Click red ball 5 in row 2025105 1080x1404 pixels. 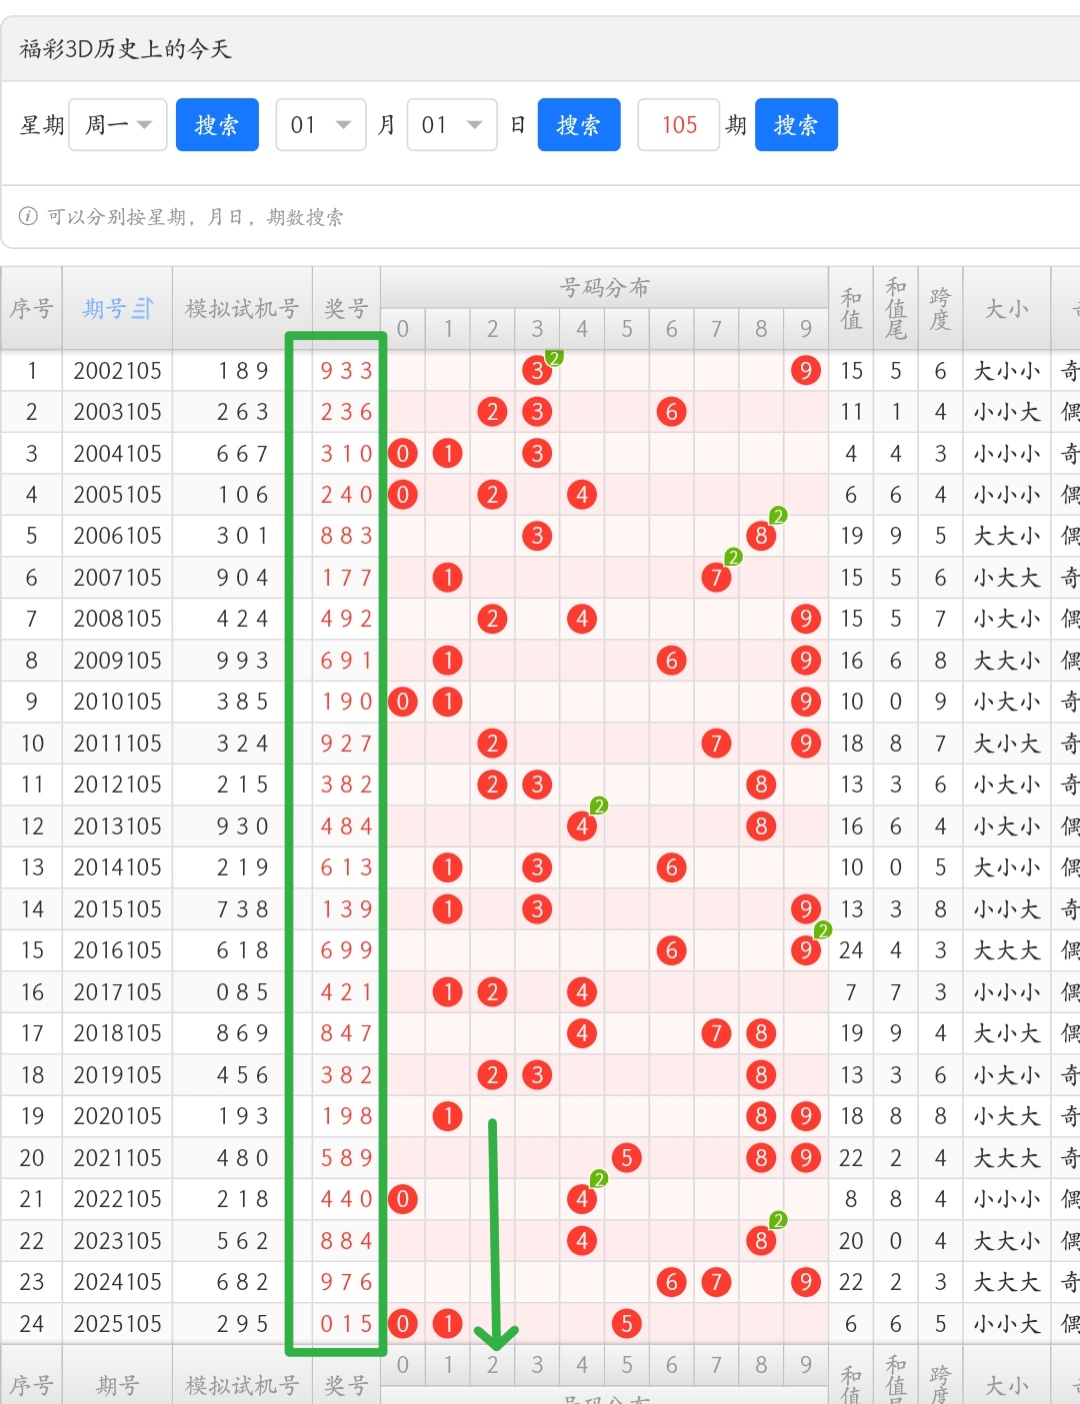click(626, 1323)
